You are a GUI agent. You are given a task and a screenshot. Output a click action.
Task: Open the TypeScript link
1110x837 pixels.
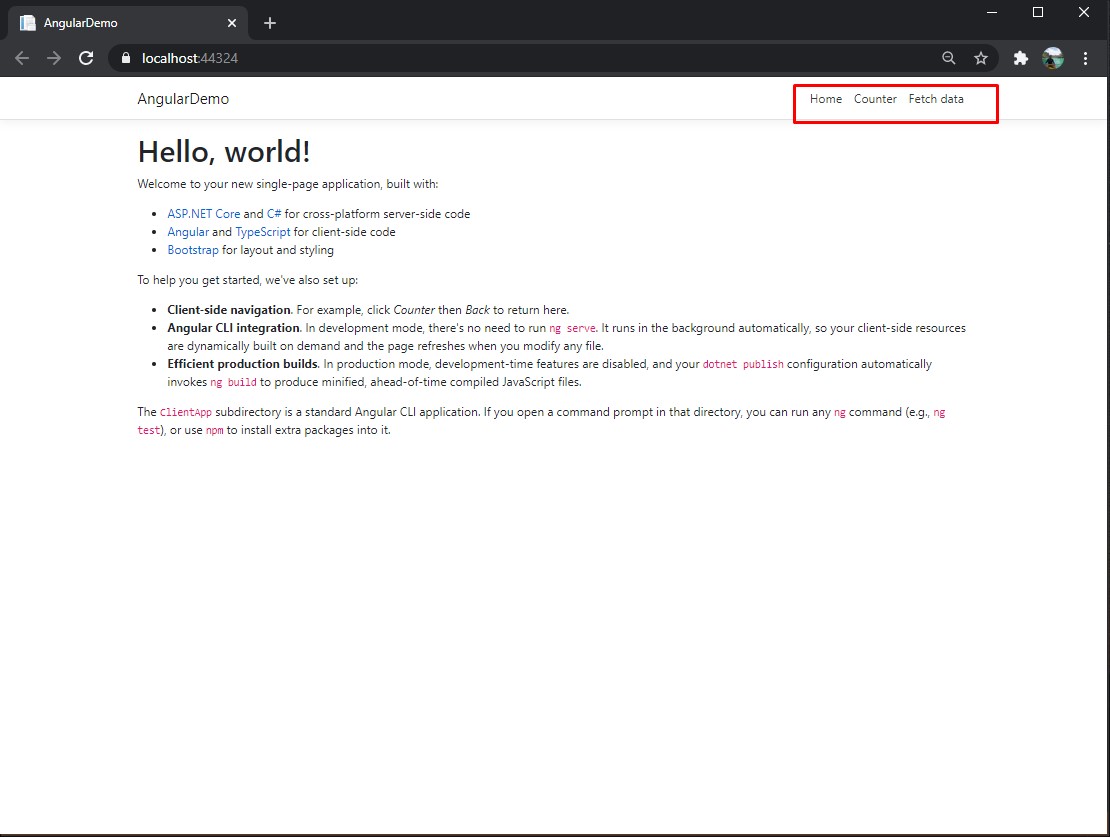263,231
